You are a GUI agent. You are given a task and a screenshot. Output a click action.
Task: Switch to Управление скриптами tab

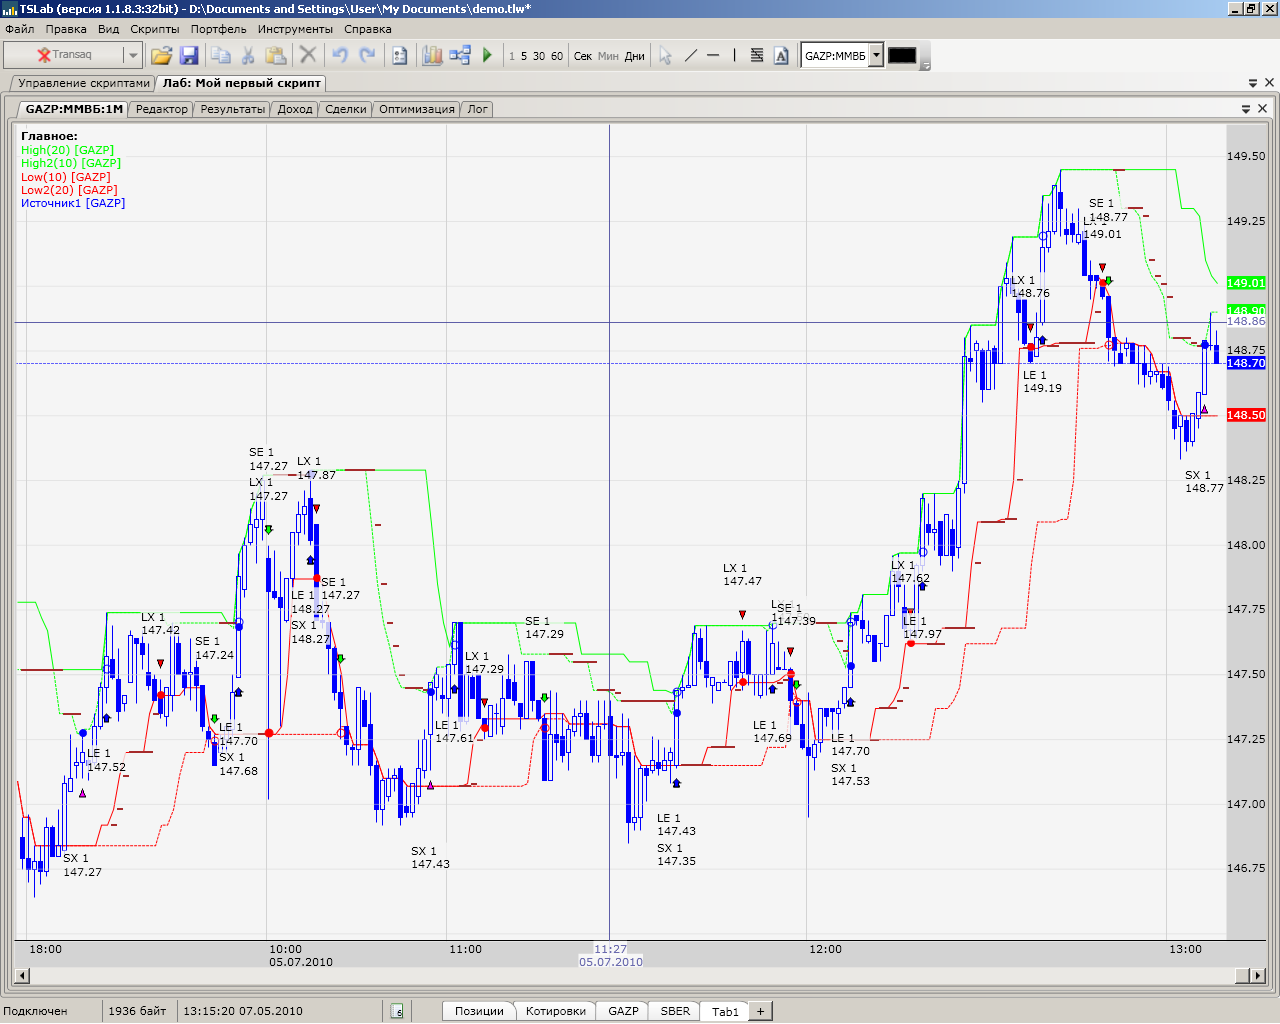click(84, 83)
